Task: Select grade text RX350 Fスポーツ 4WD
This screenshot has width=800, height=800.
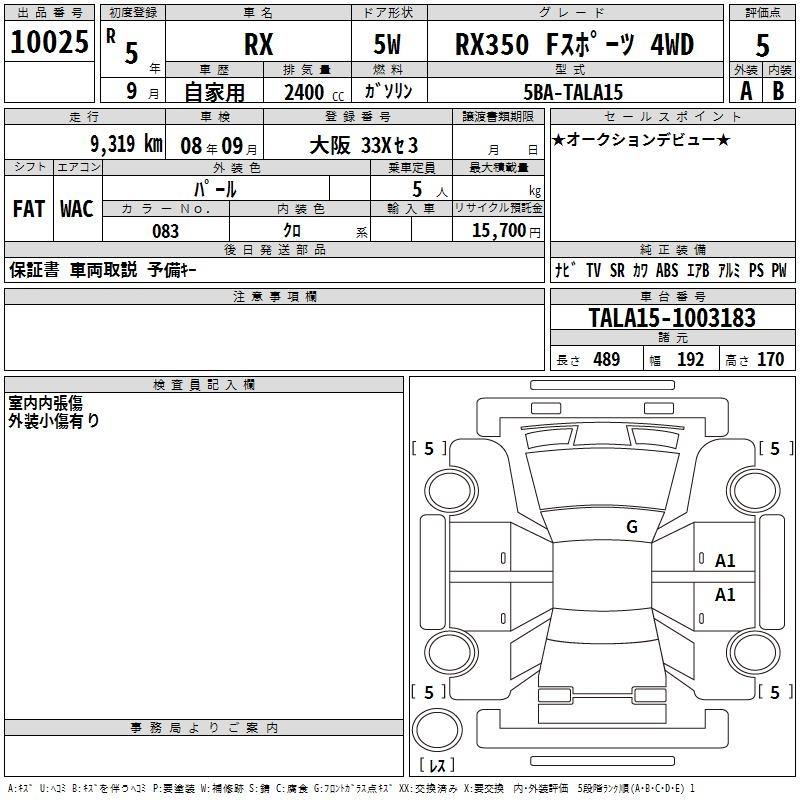Action: [x=574, y=44]
